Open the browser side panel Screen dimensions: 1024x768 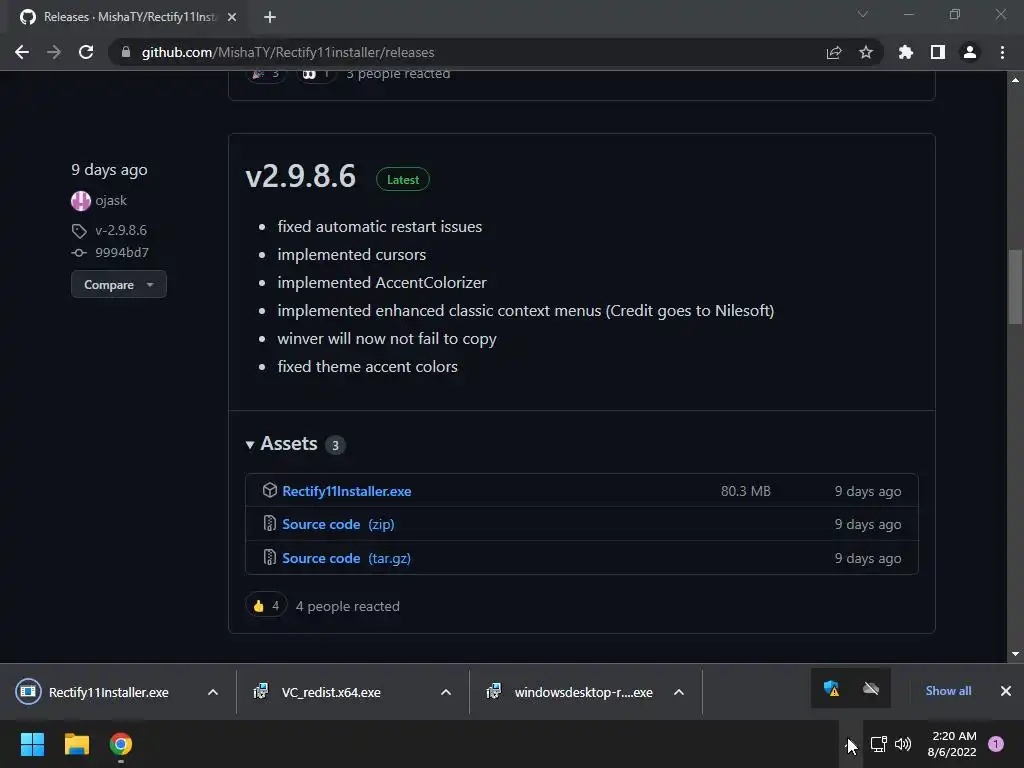938,52
